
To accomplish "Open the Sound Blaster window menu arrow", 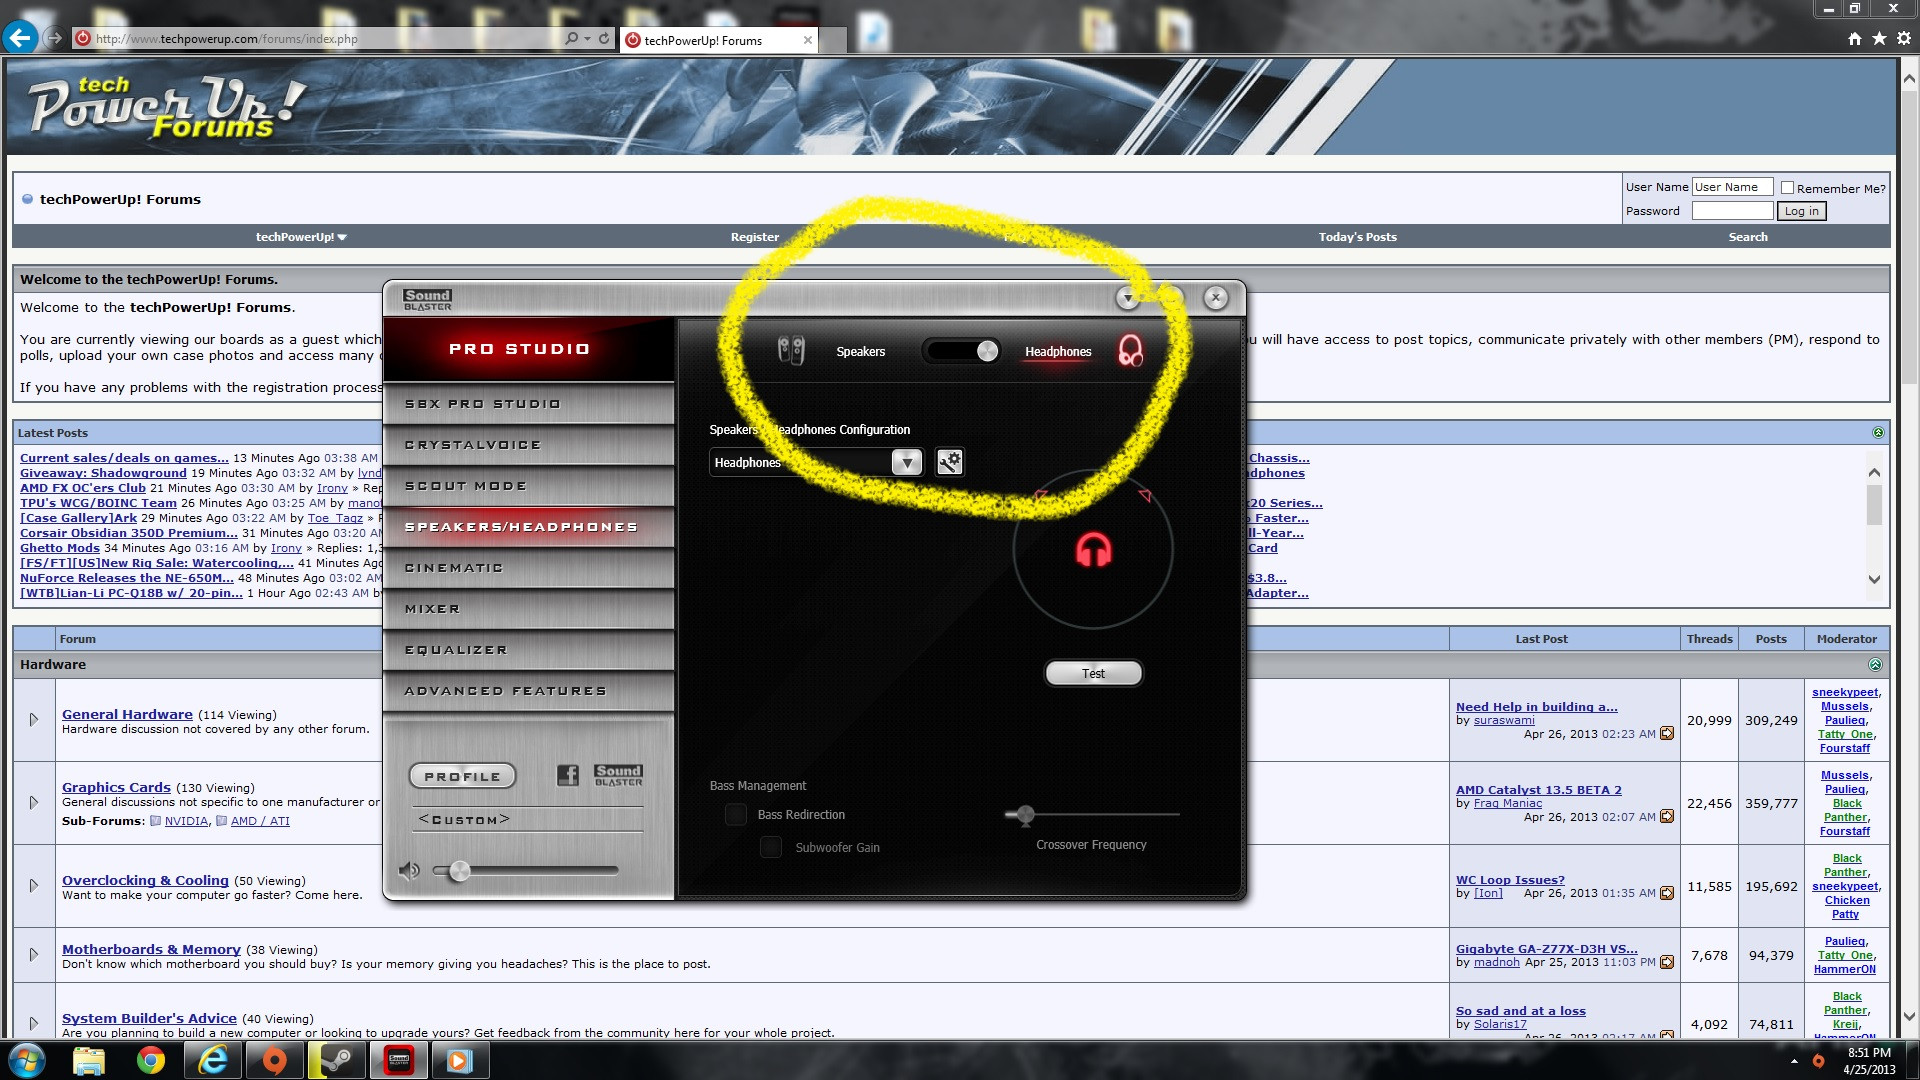I will 1128,298.
